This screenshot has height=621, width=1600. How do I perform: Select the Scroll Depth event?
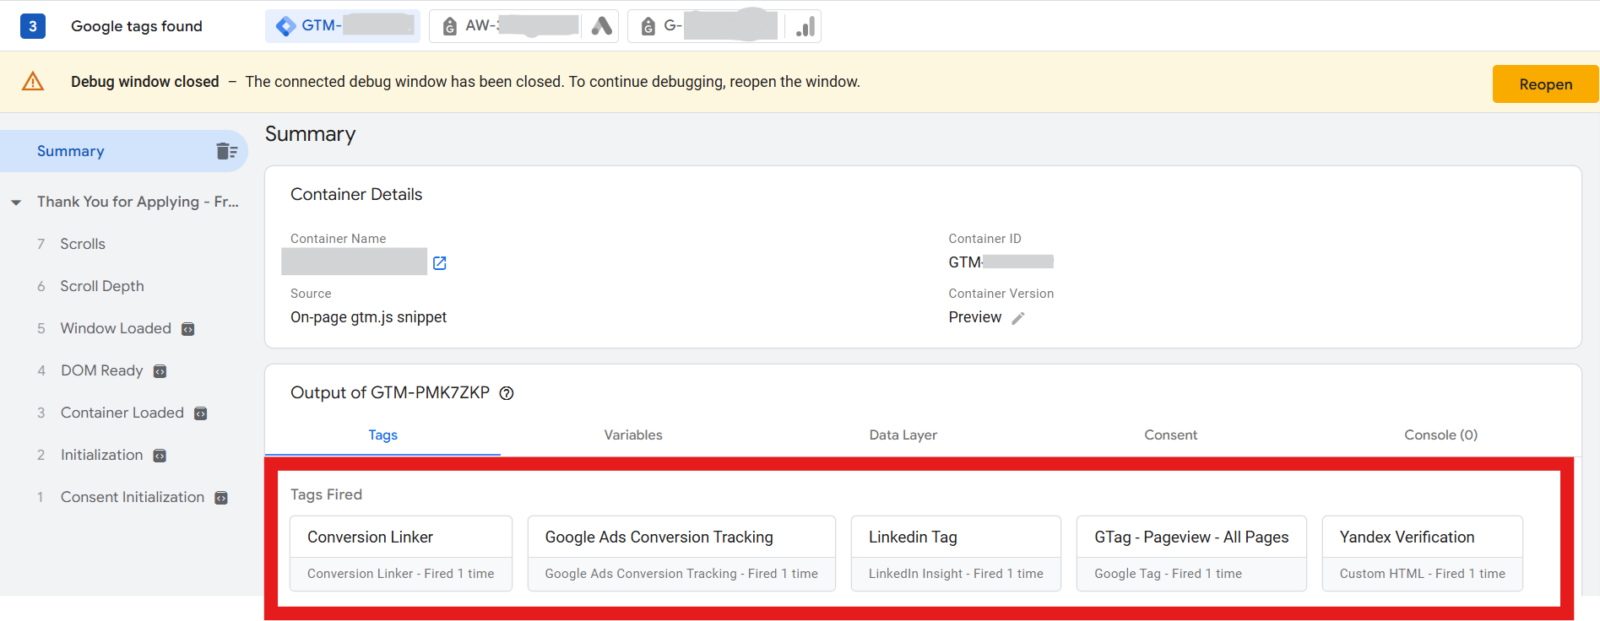tap(102, 286)
